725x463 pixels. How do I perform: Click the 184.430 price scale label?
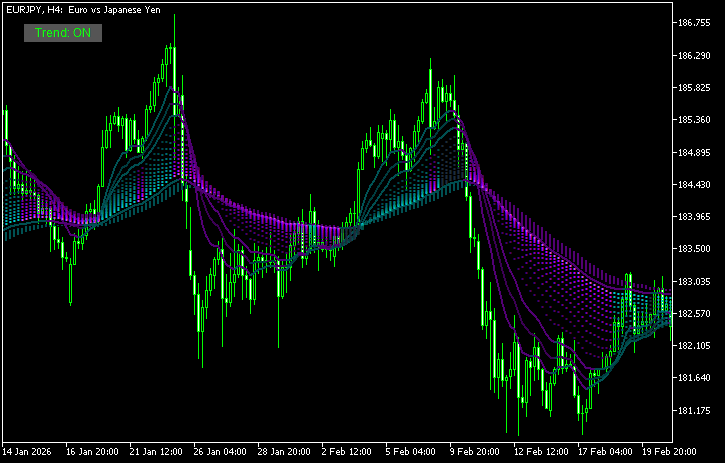point(694,185)
